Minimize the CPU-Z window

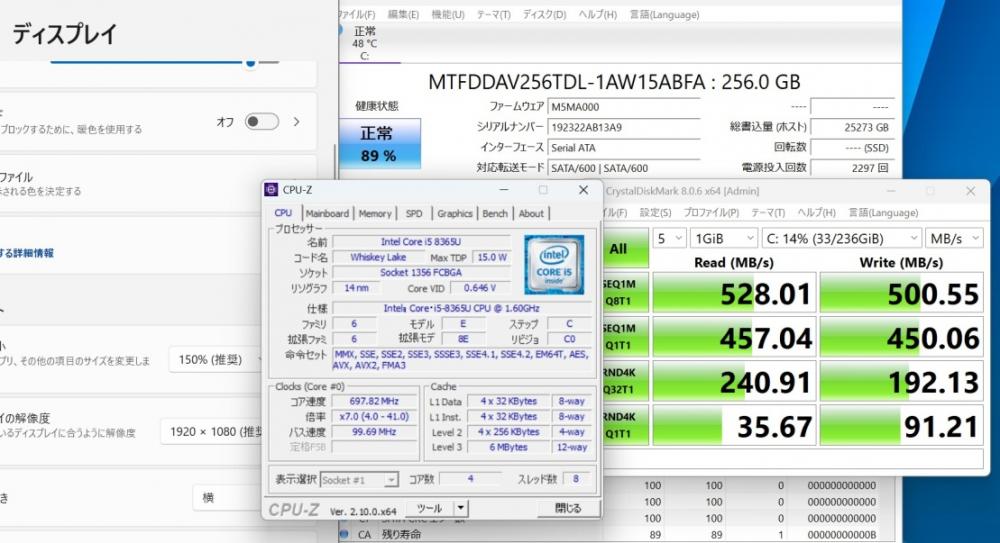pyautogui.click(x=504, y=190)
